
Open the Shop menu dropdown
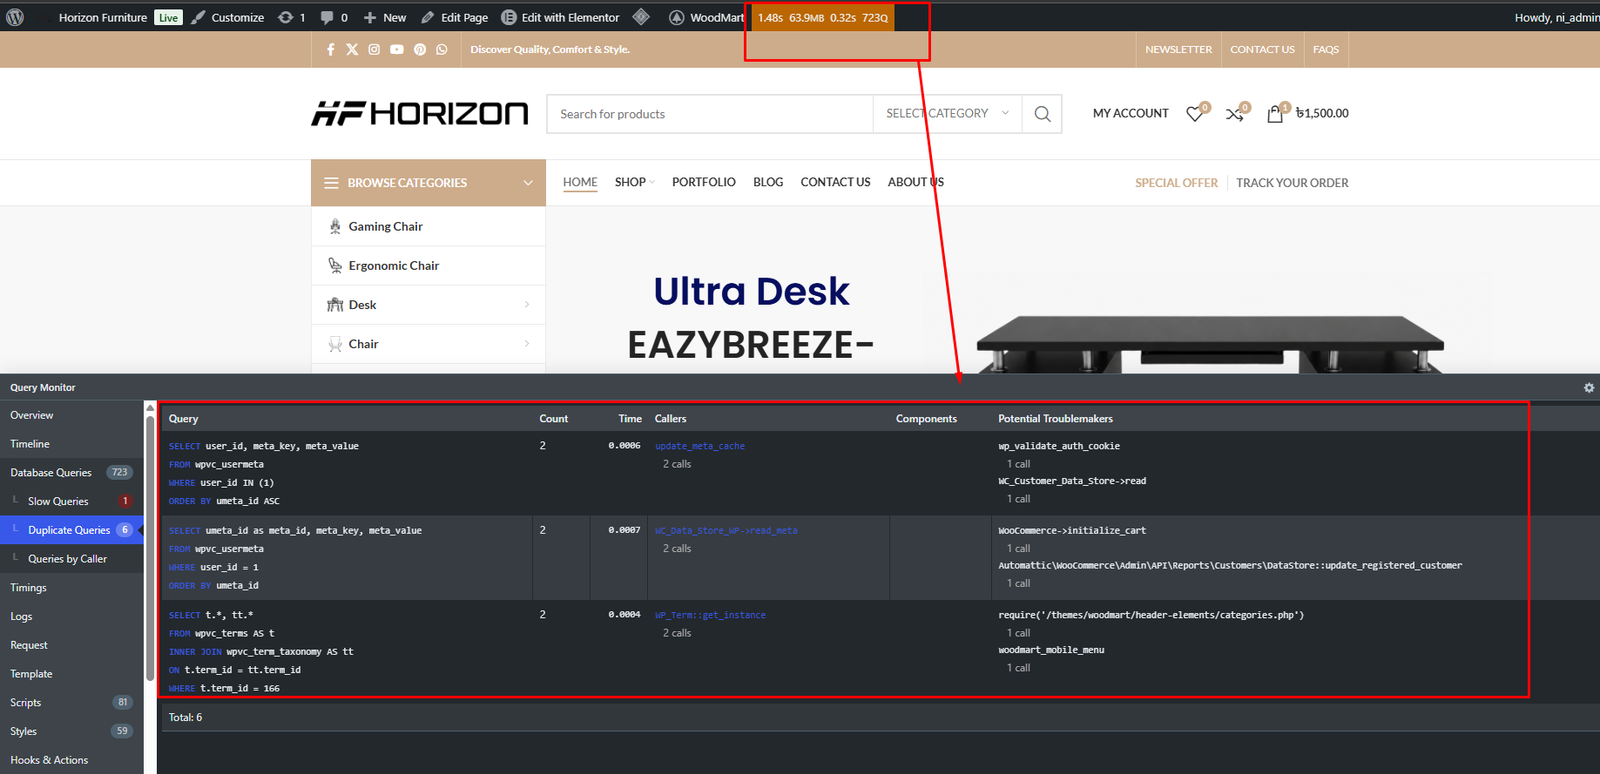[634, 182]
